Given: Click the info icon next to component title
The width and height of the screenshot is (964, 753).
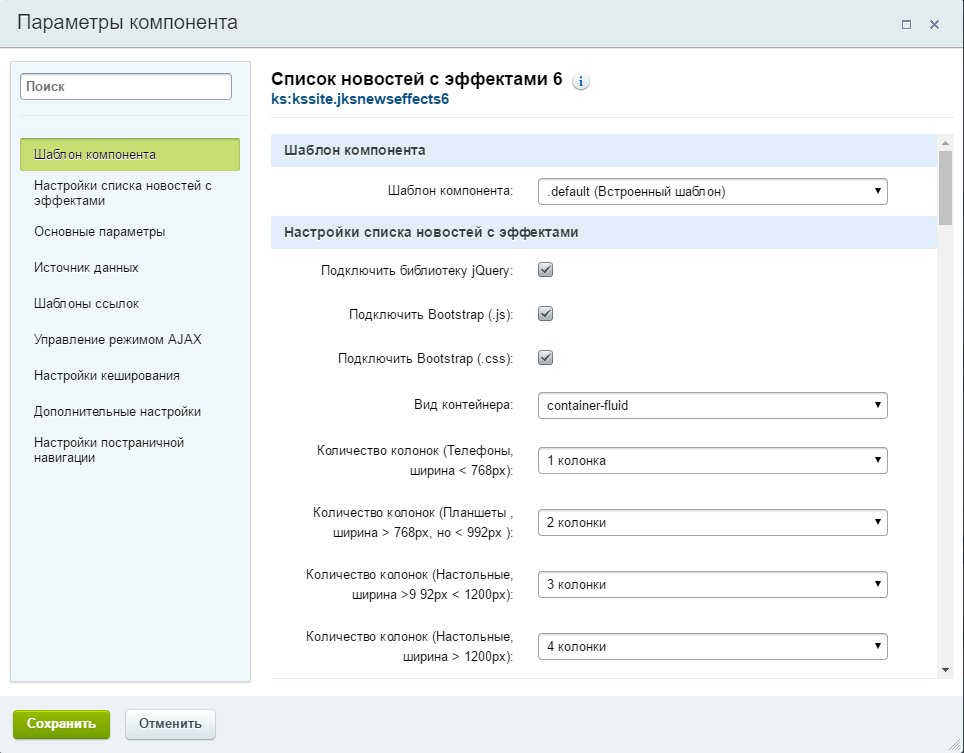Looking at the screenshot, I should (x=580, y=81).
